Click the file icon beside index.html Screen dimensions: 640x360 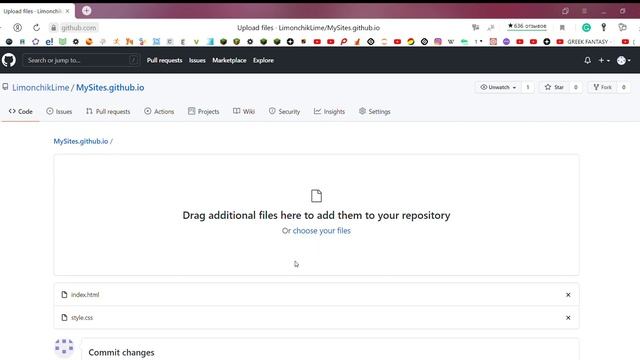(x=64, y=295)
